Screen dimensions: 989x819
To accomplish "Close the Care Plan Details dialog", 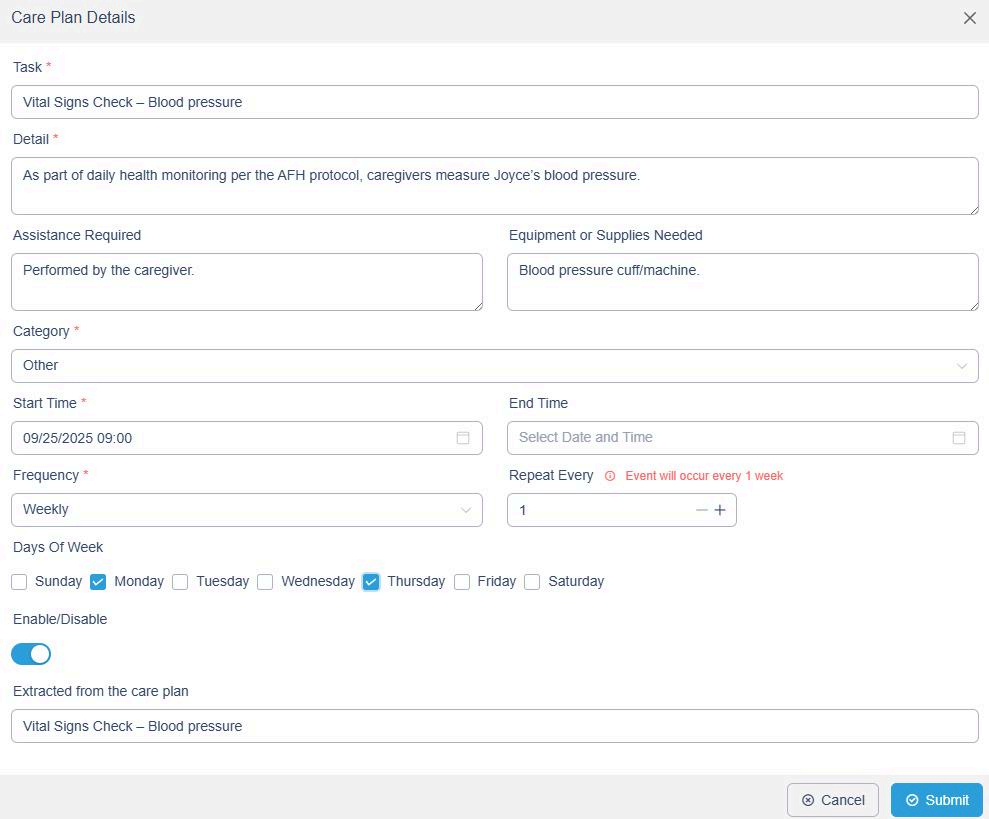I will click(969, 18).
